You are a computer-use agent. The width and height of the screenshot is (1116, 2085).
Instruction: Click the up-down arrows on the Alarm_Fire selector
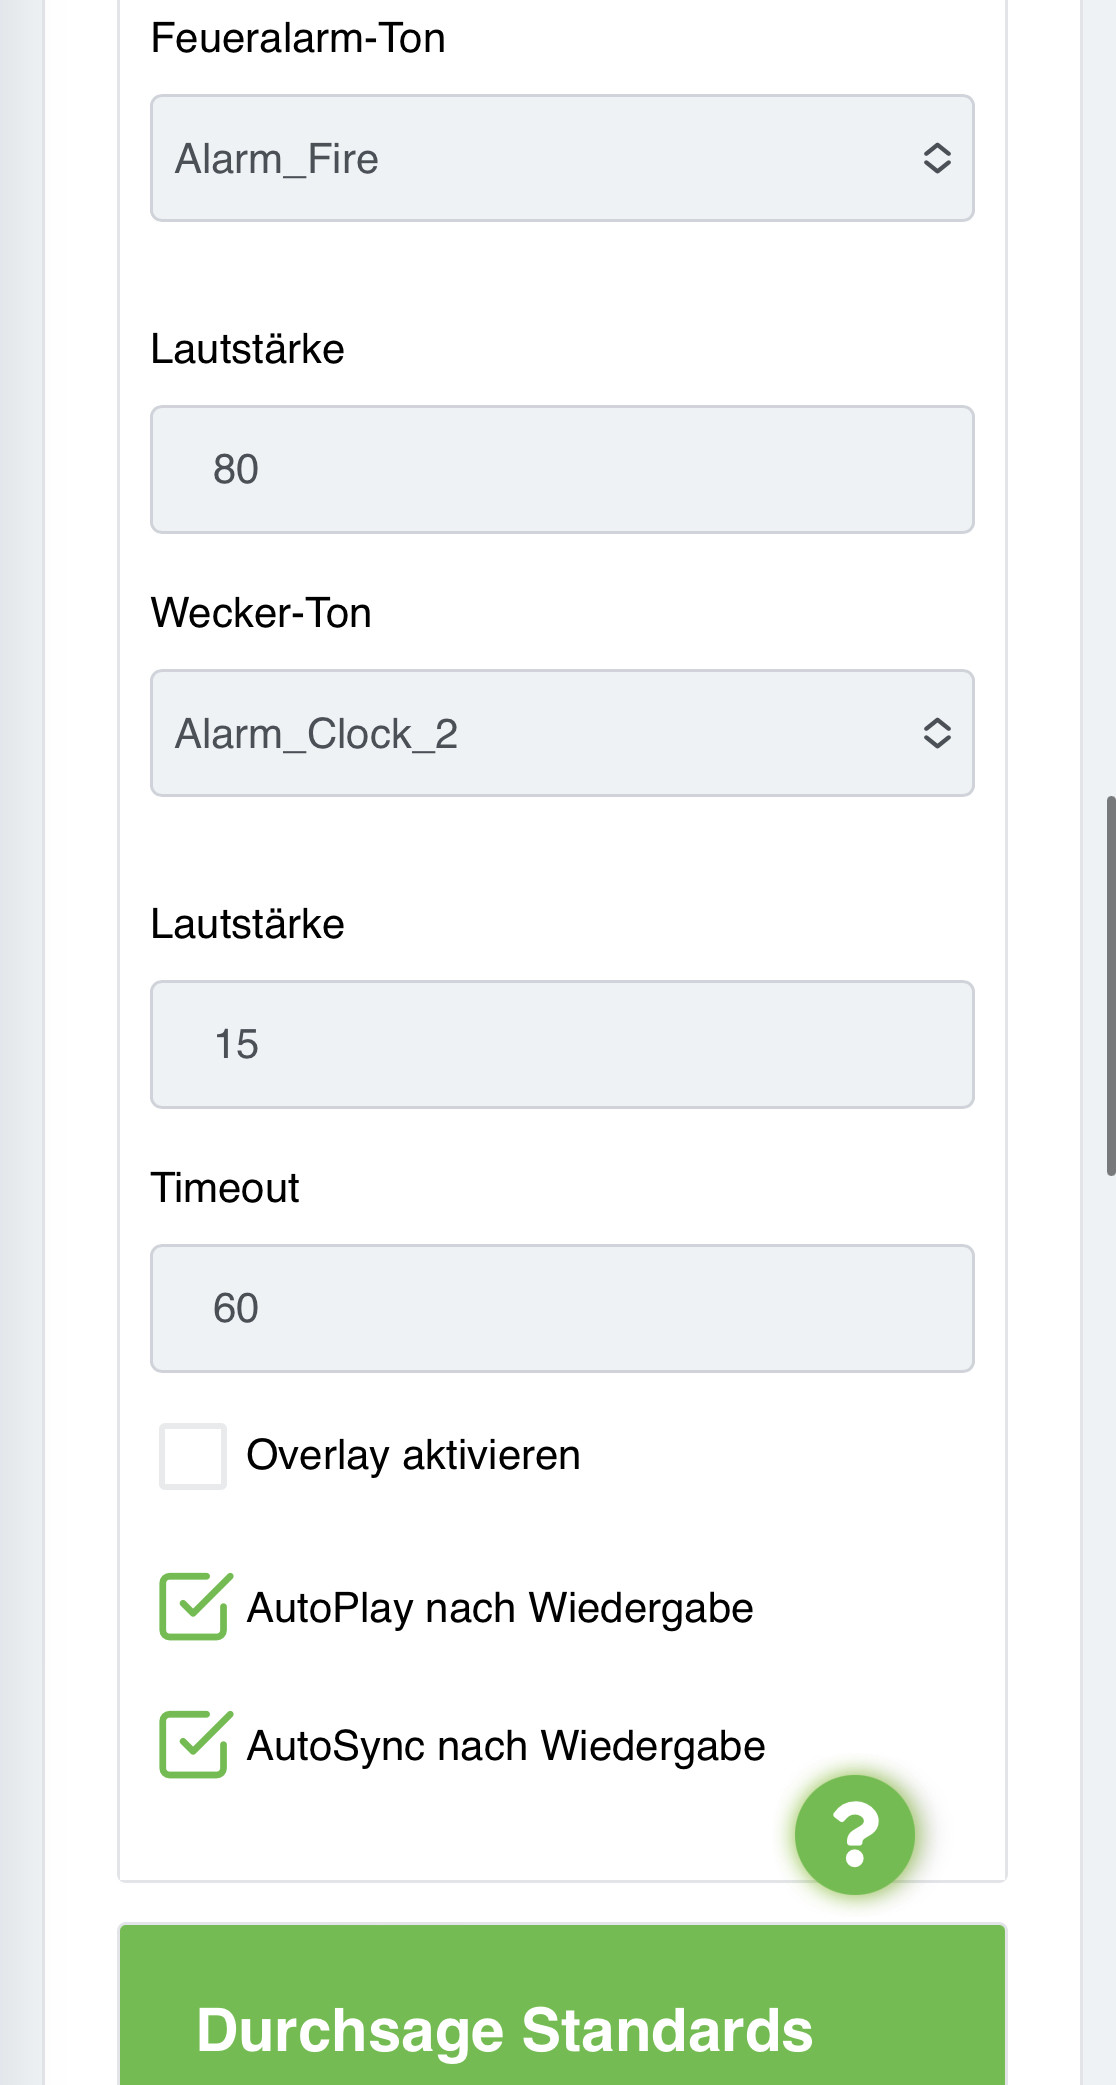(x=936, y=158)
